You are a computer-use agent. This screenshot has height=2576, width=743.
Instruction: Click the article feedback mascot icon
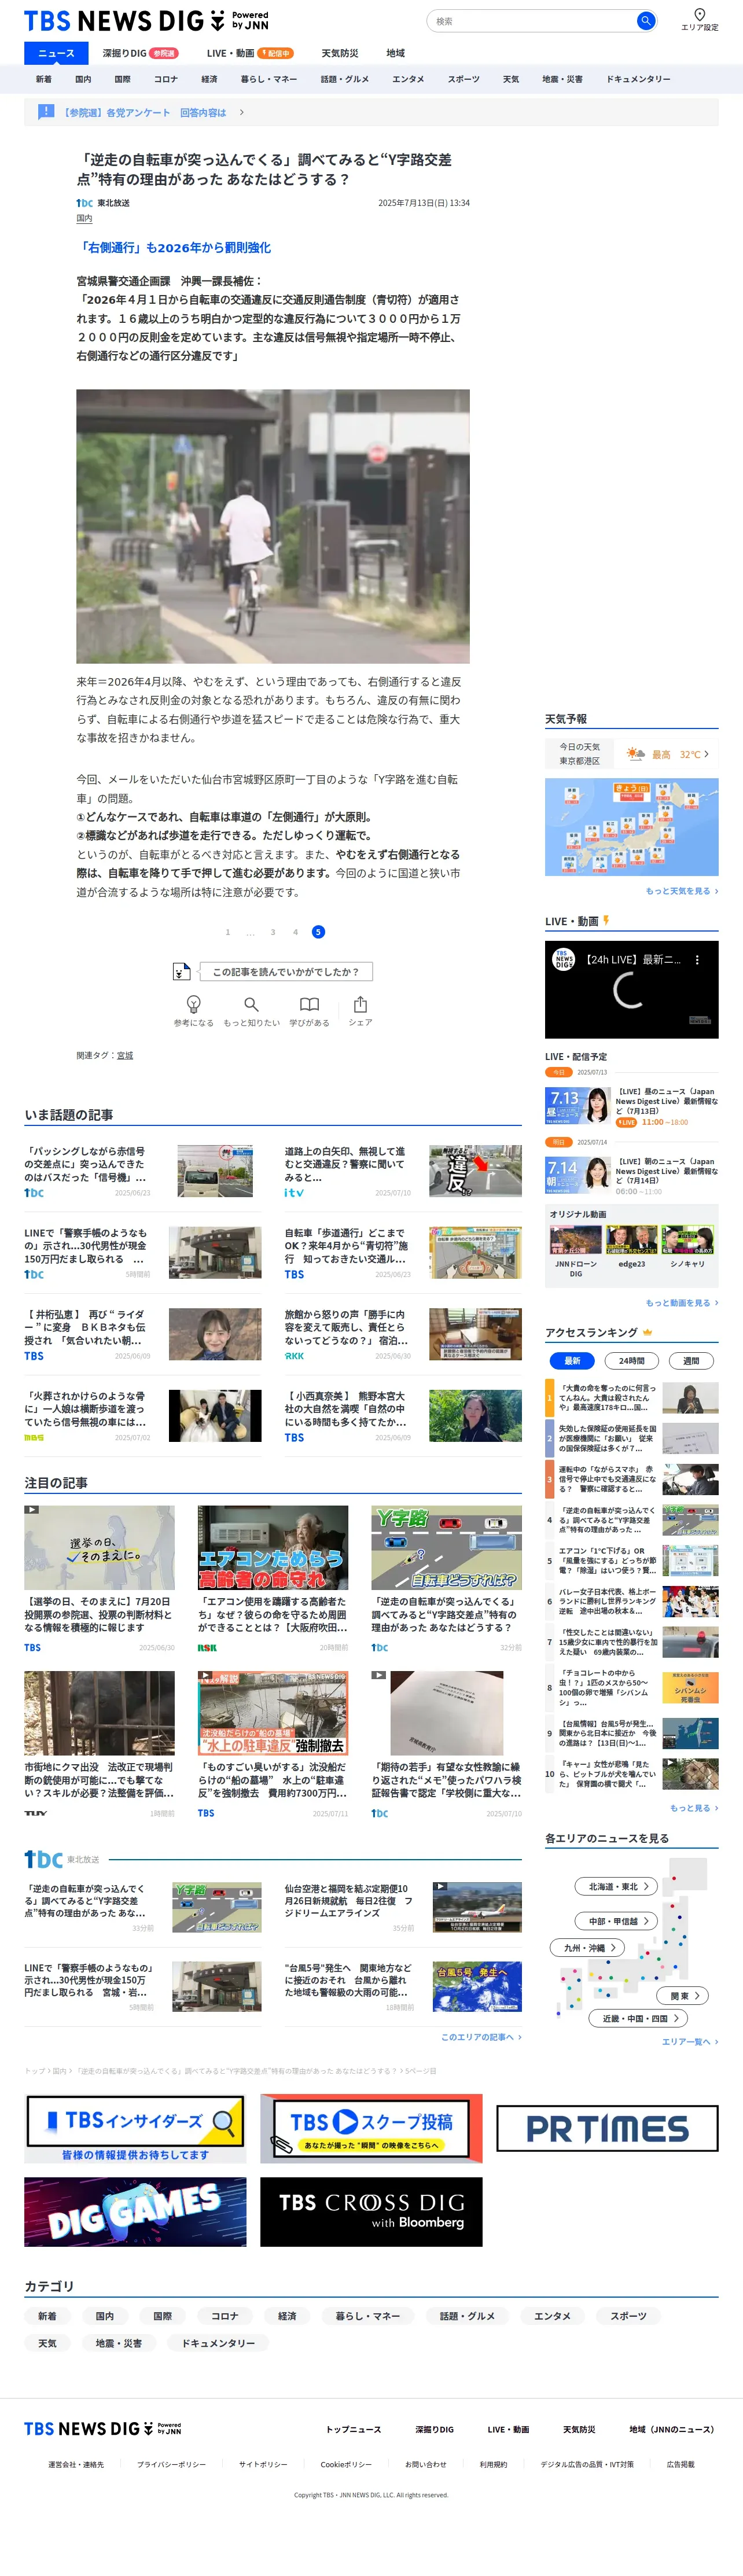coord(182,971)
